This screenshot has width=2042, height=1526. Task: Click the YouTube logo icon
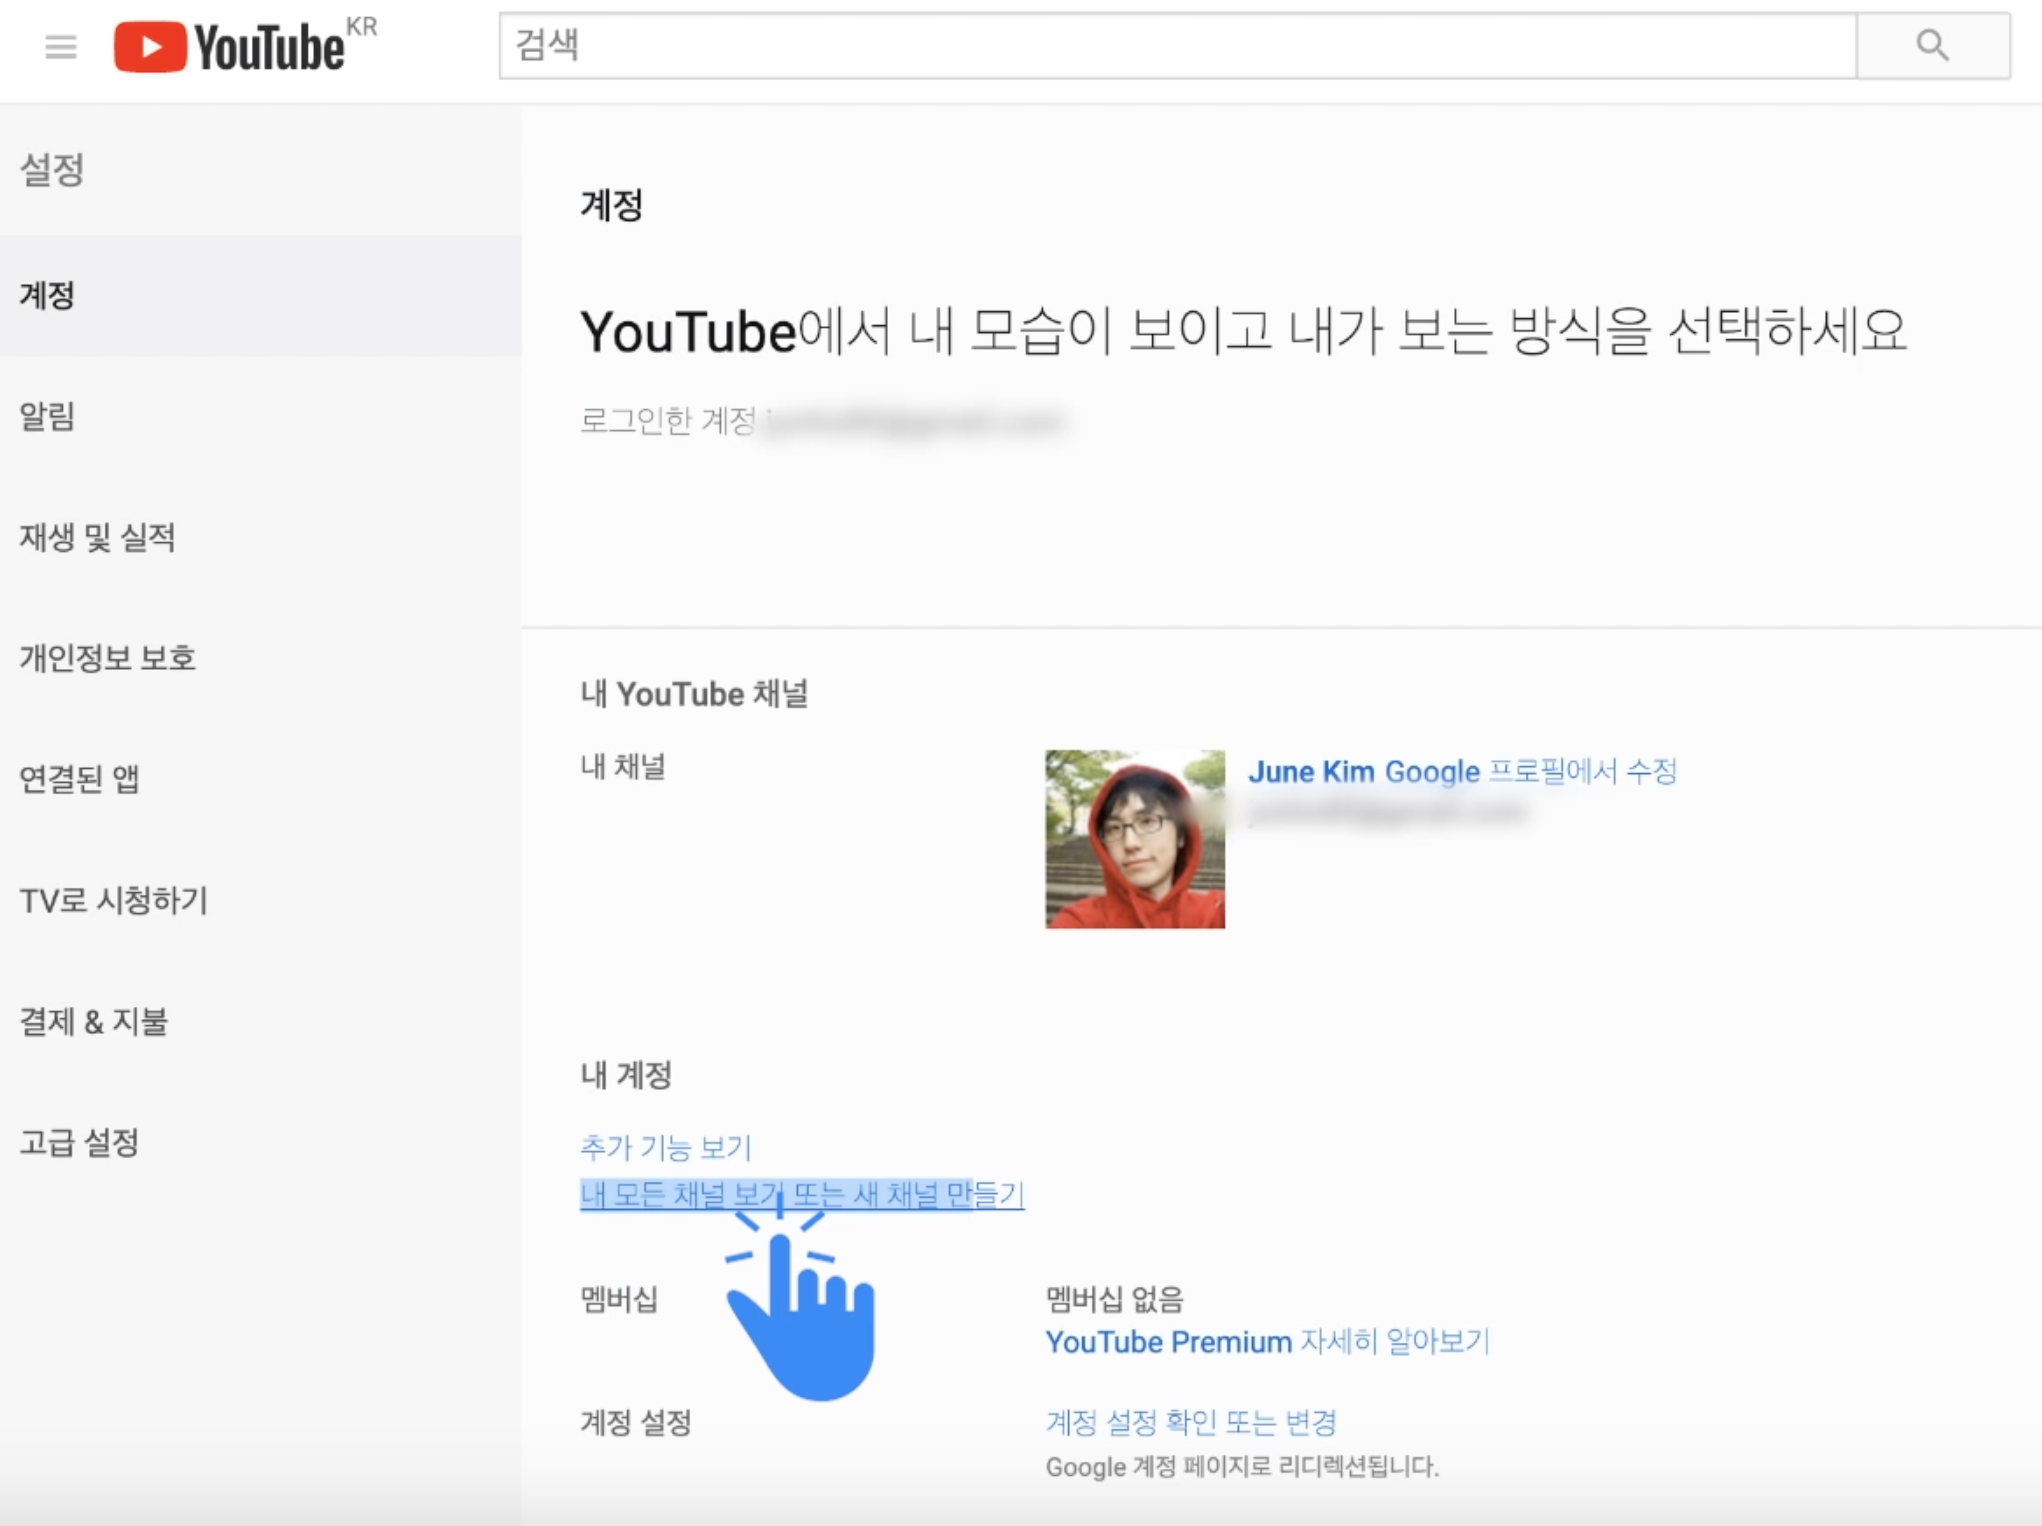(x=150, y=47)
